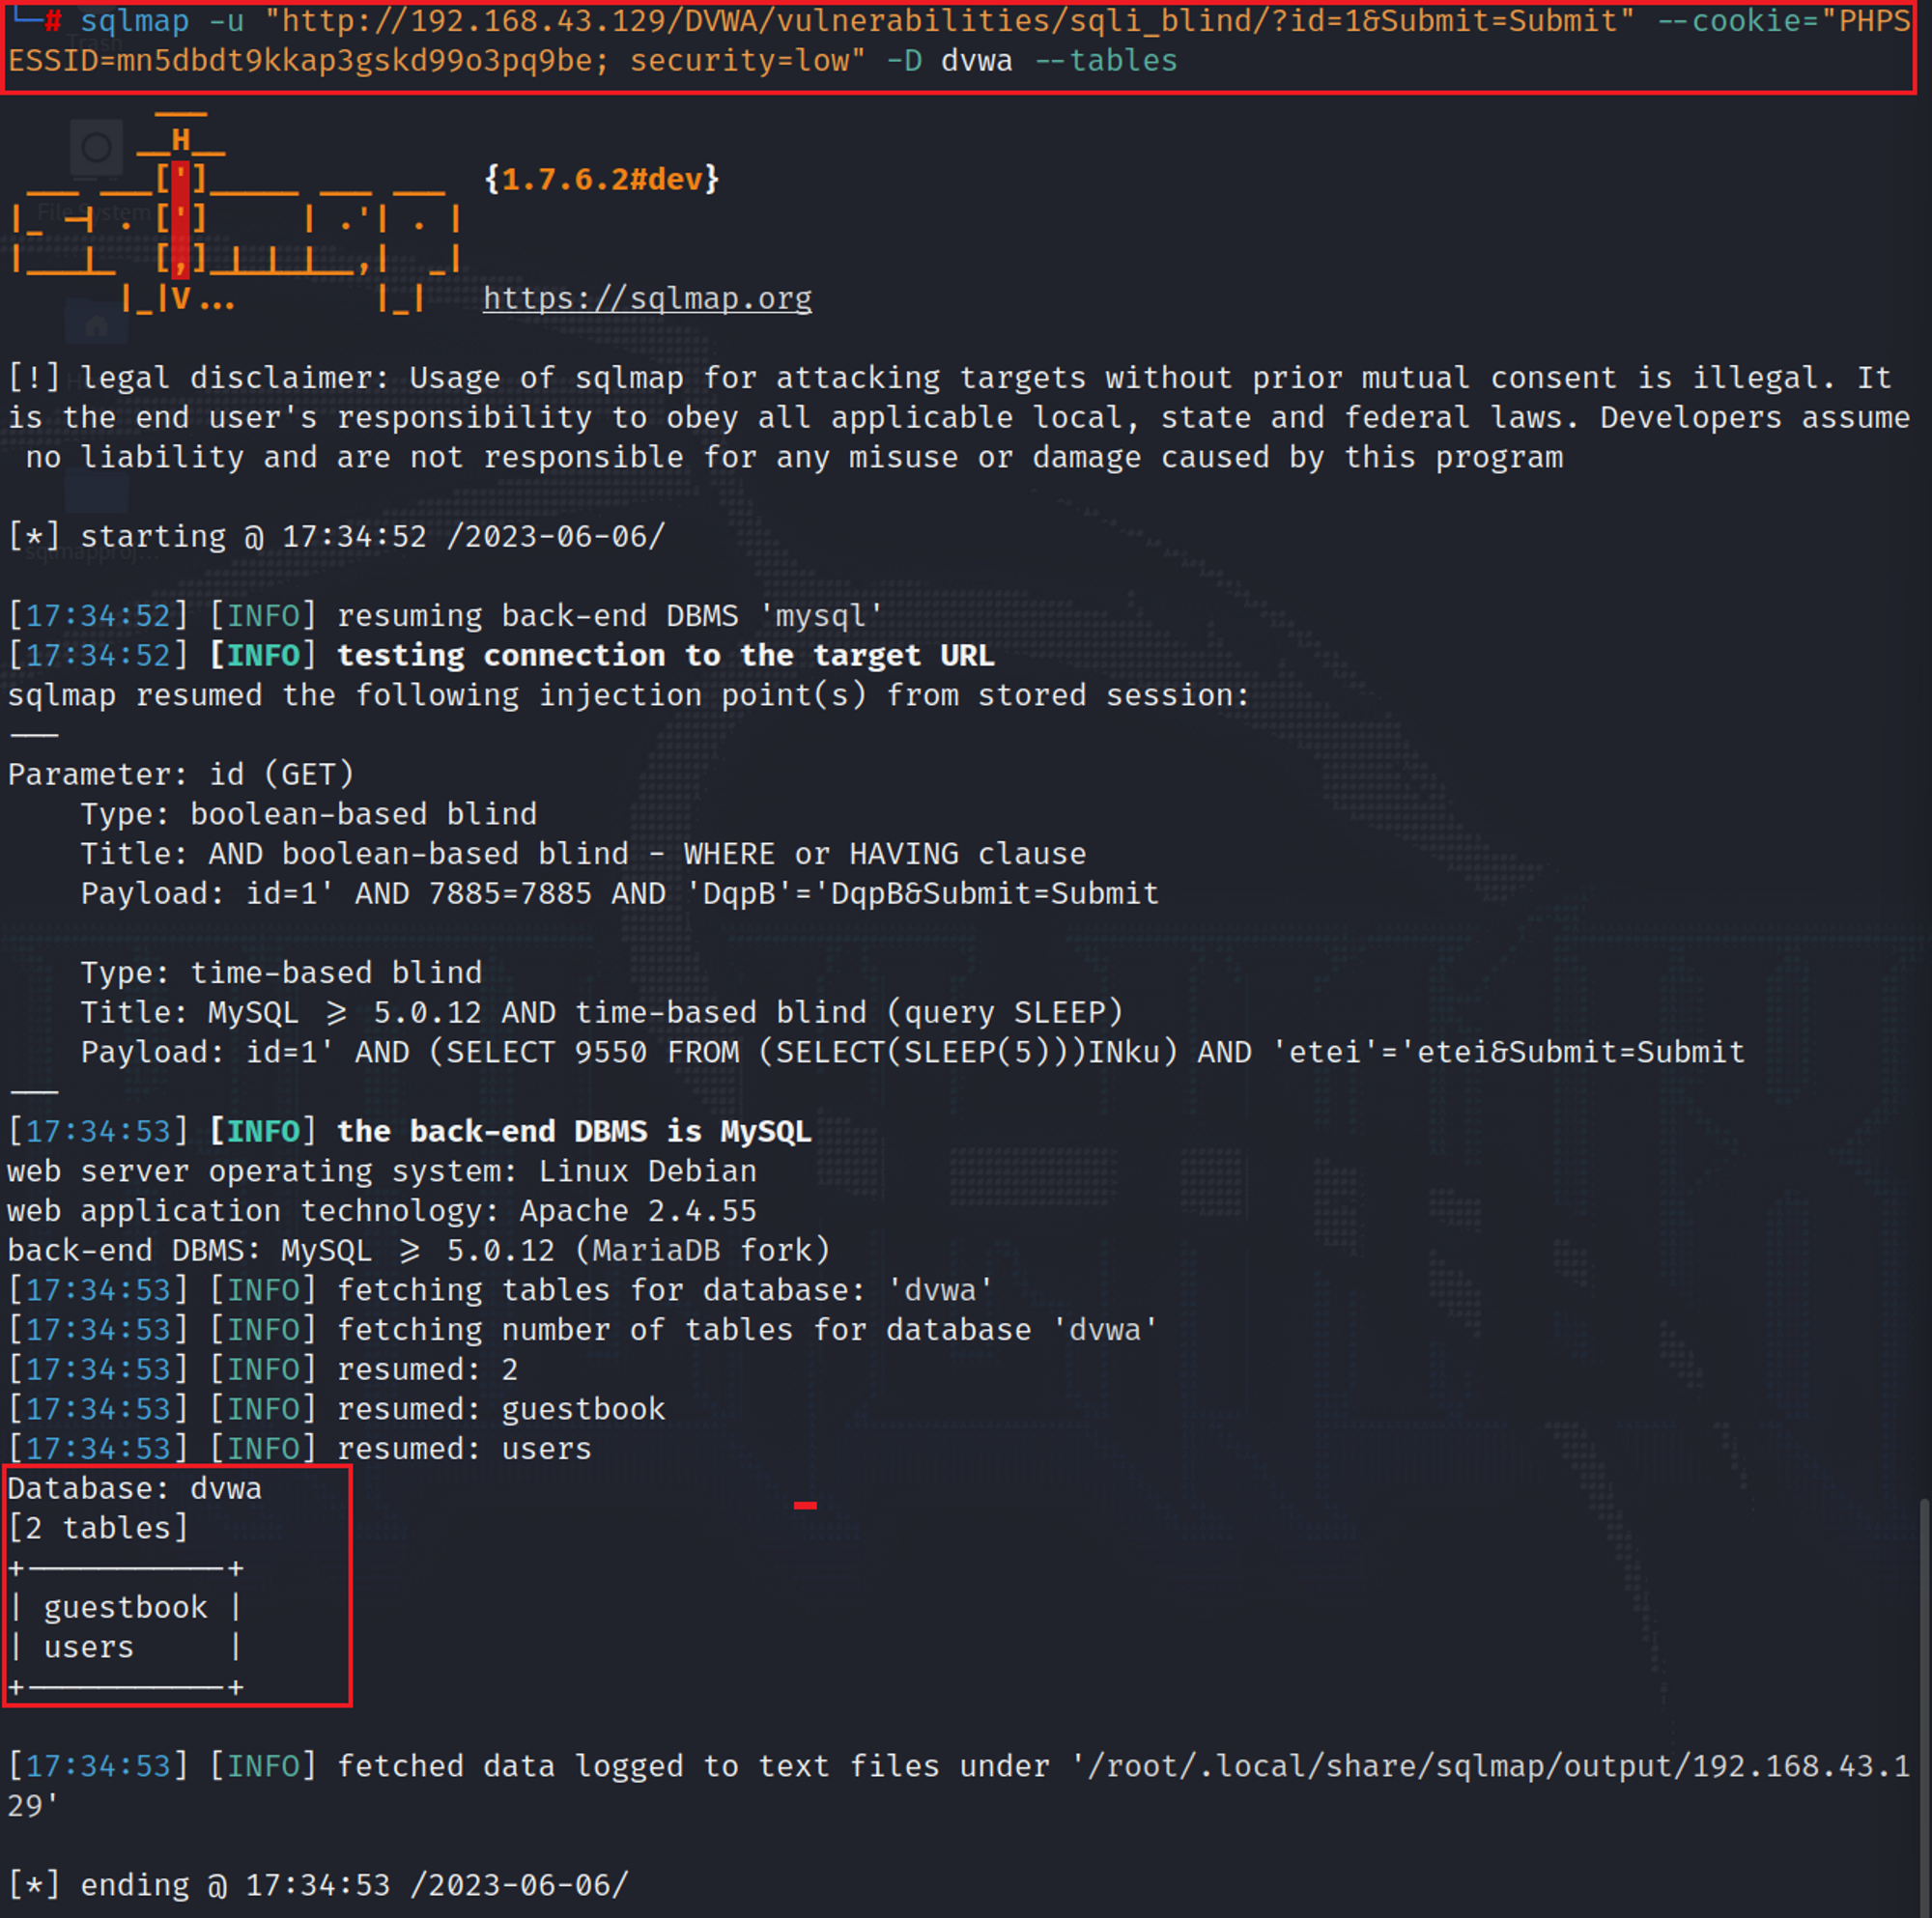Click the output path '/root/.local/share/sqlmap/output'
Image resolution: width=1932 pixels, height=1918 pixels.
point(1380,1765)
